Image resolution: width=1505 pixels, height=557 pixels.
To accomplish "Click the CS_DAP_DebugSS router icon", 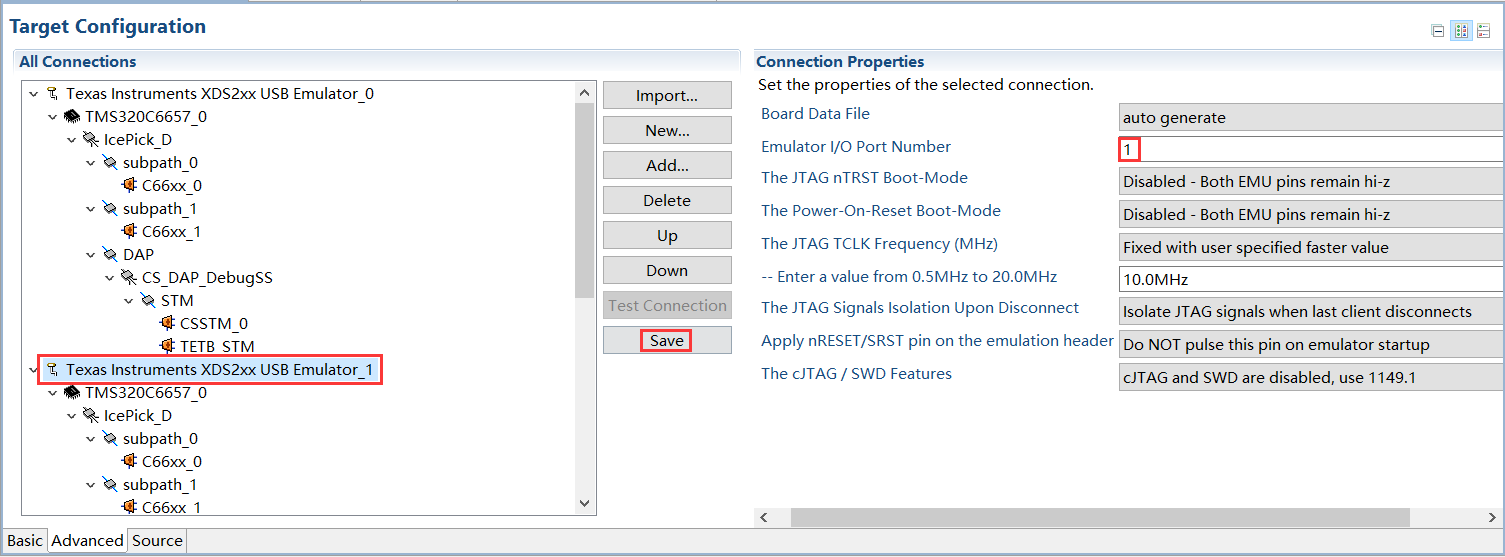I will tap(129, 278).
